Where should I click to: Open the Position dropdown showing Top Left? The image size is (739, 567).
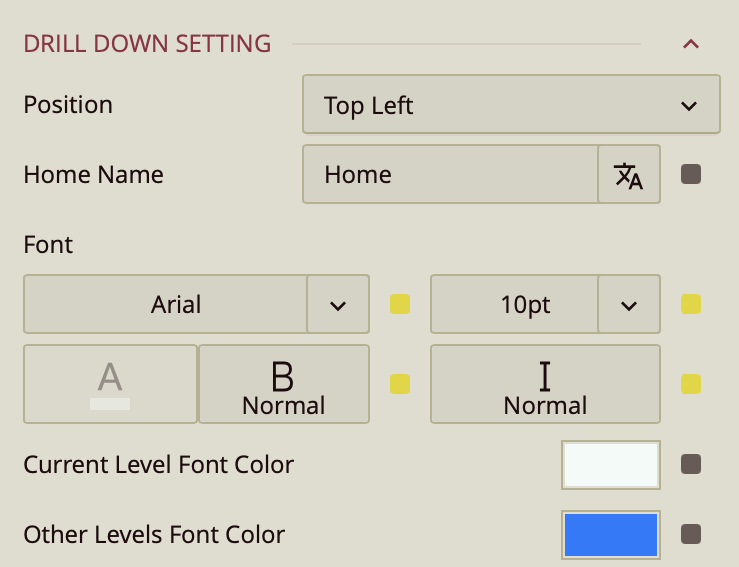click(x=511, y=105)
